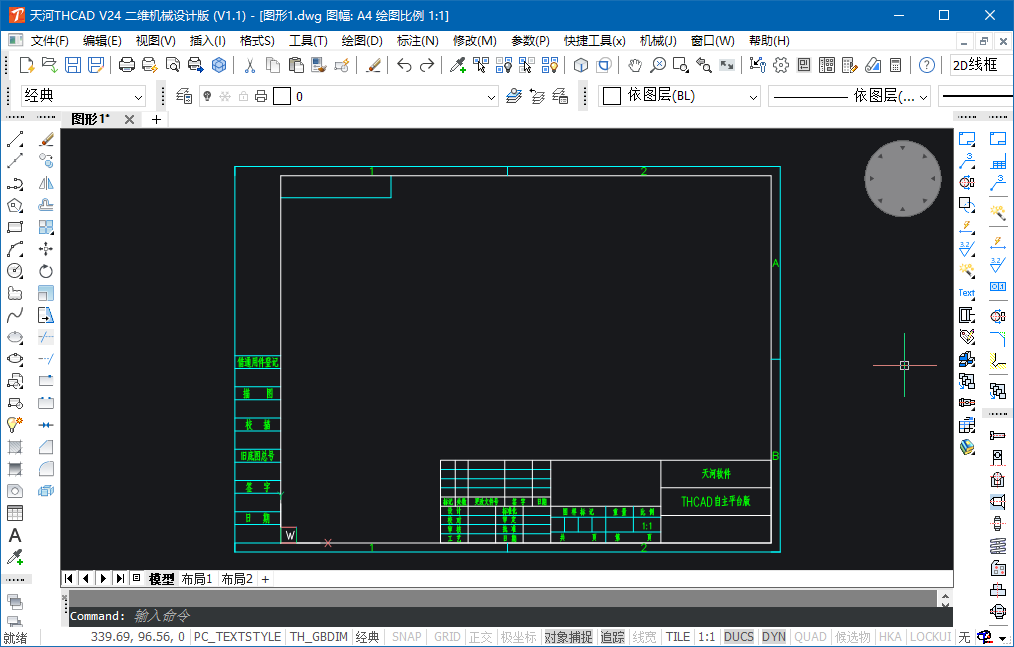1014x647 pixels.
Task: Select the Text tool (letter A)
Action: 15,536
